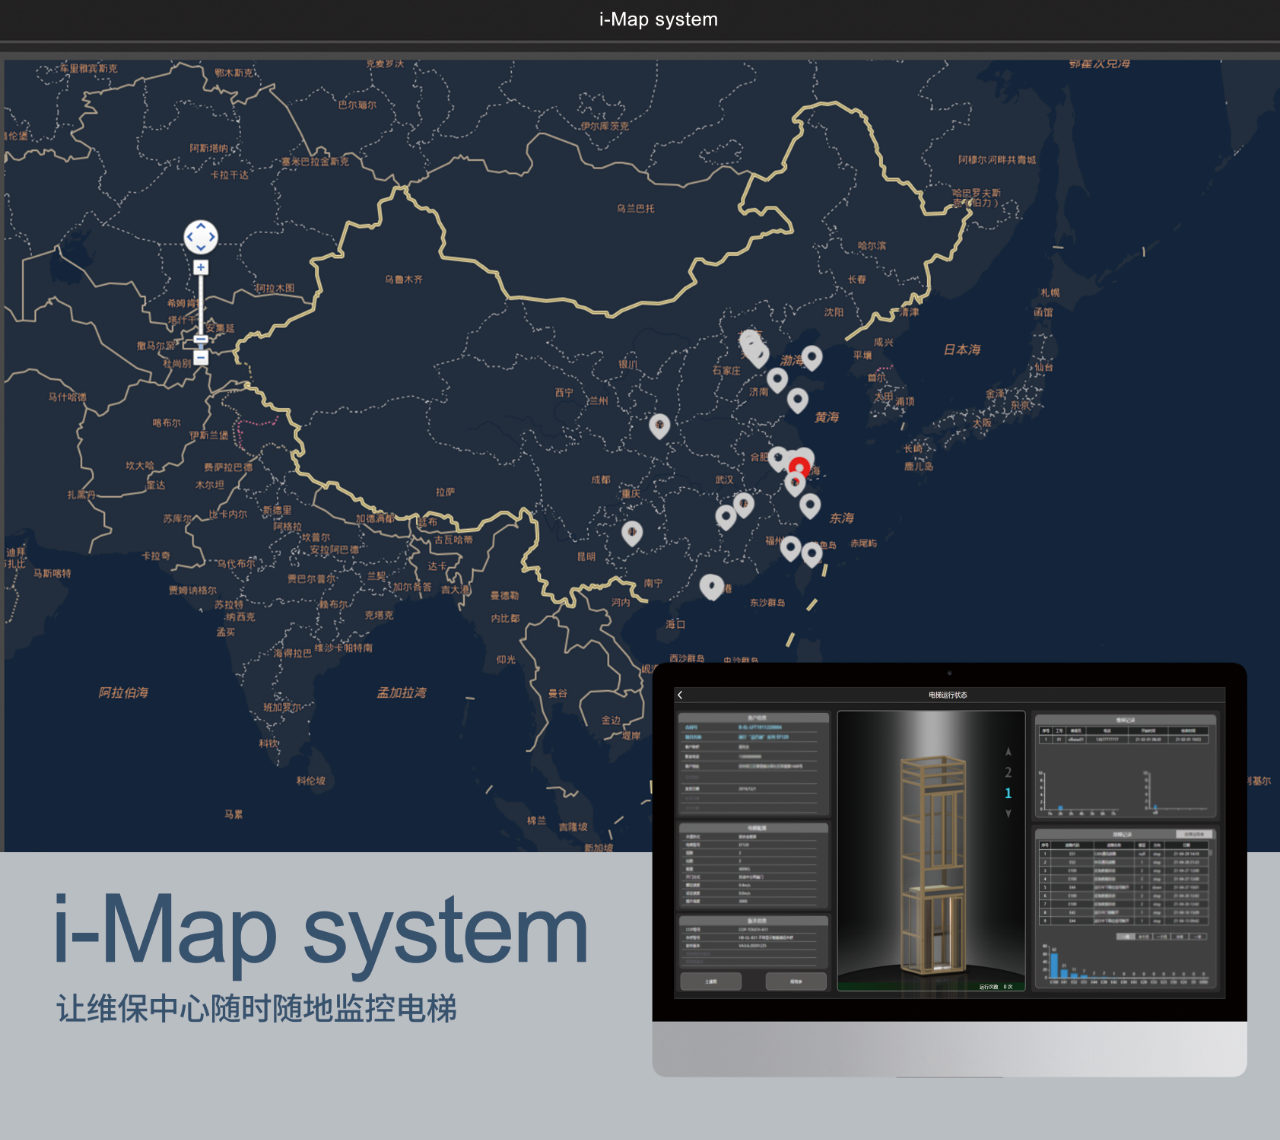Select the highlighted first tab above fault chart
This screenshot has width=1280, height=1140.
tap(1125, 937)
